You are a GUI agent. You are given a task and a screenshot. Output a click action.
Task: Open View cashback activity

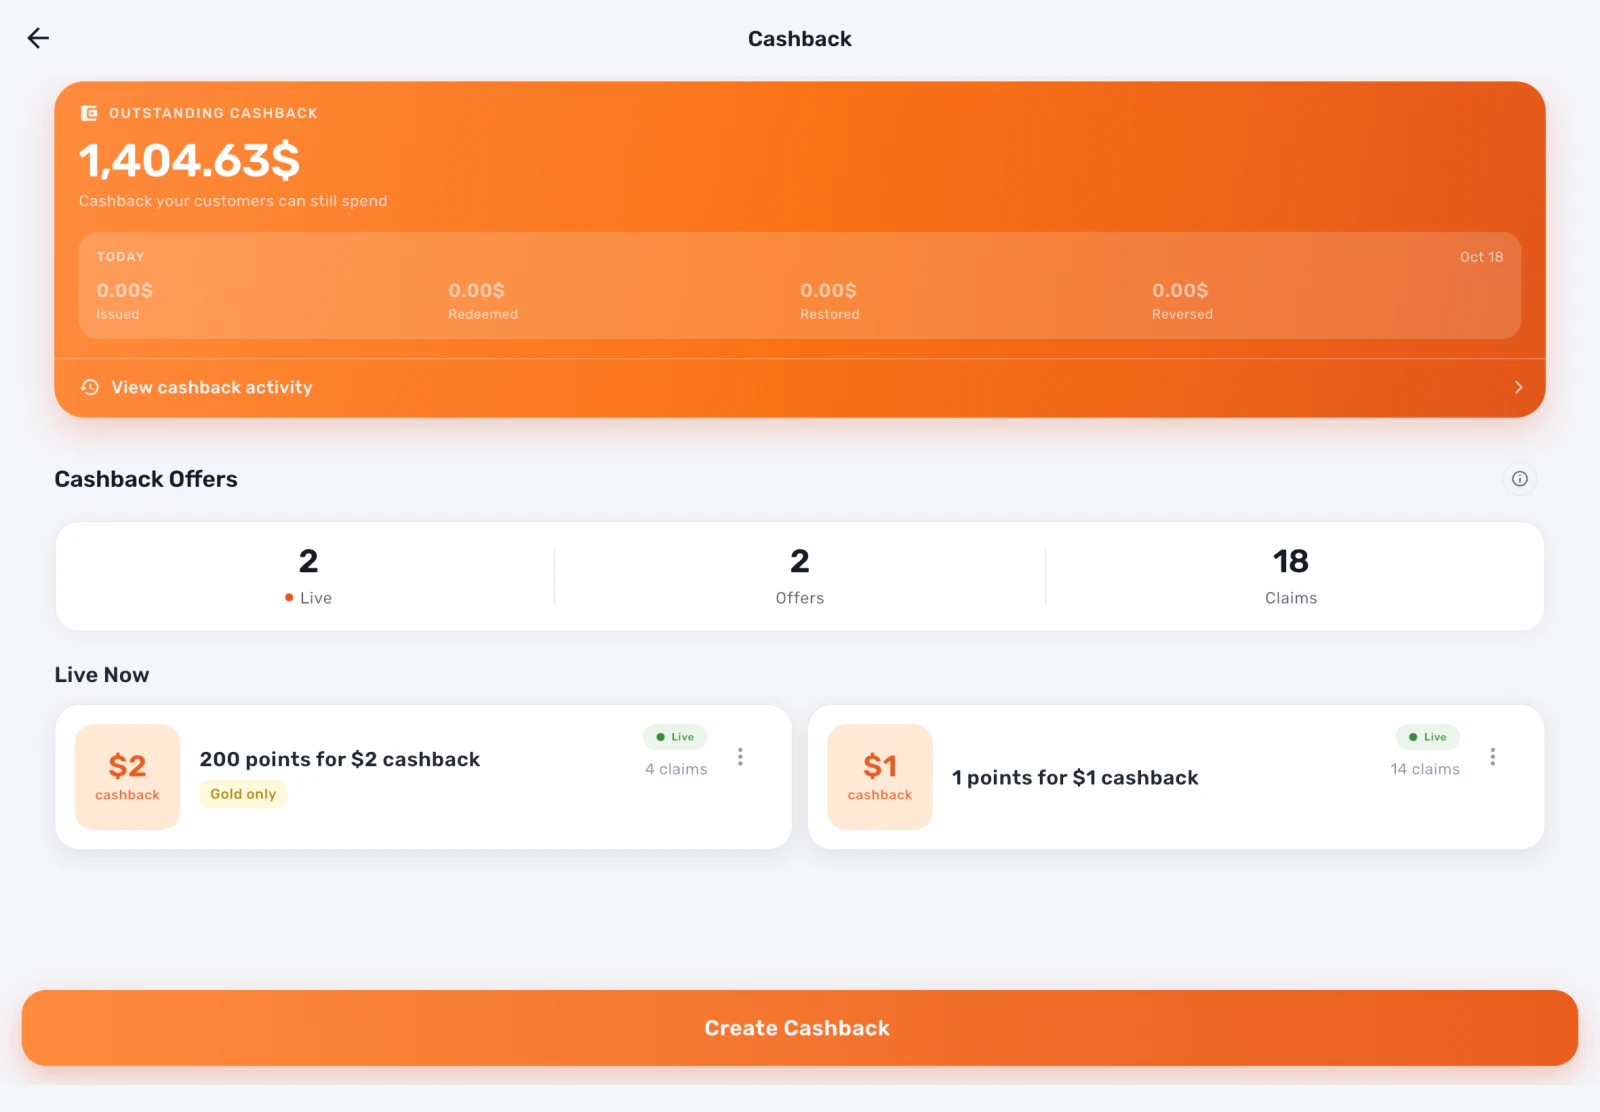(x=800, y=387)
